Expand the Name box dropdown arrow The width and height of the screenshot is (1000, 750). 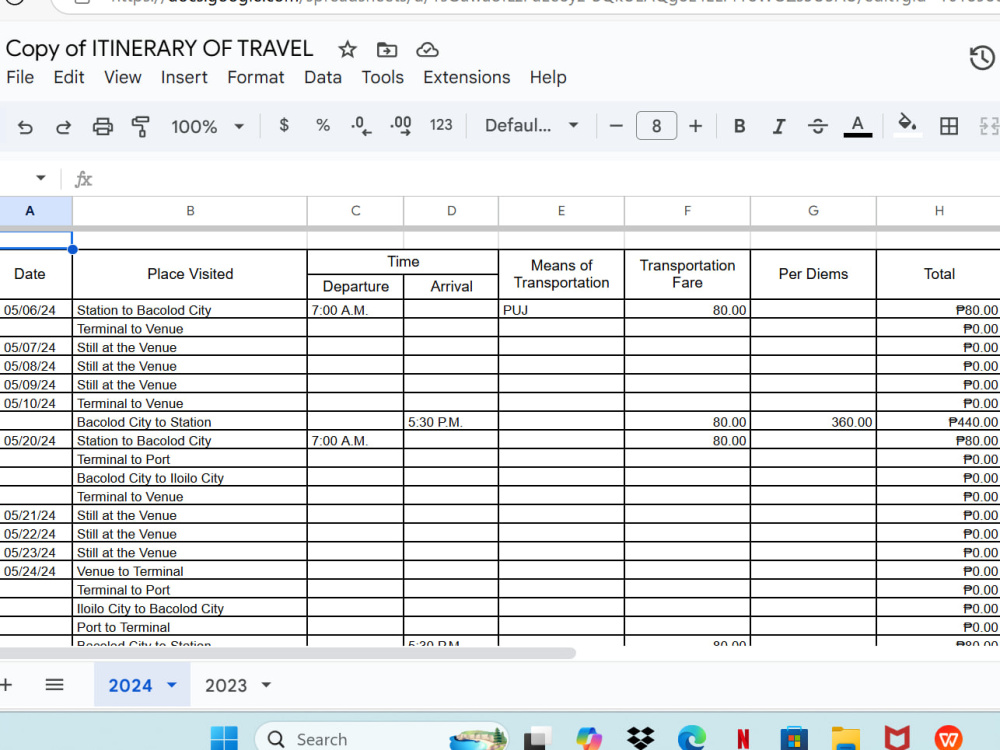click(41, 178)
